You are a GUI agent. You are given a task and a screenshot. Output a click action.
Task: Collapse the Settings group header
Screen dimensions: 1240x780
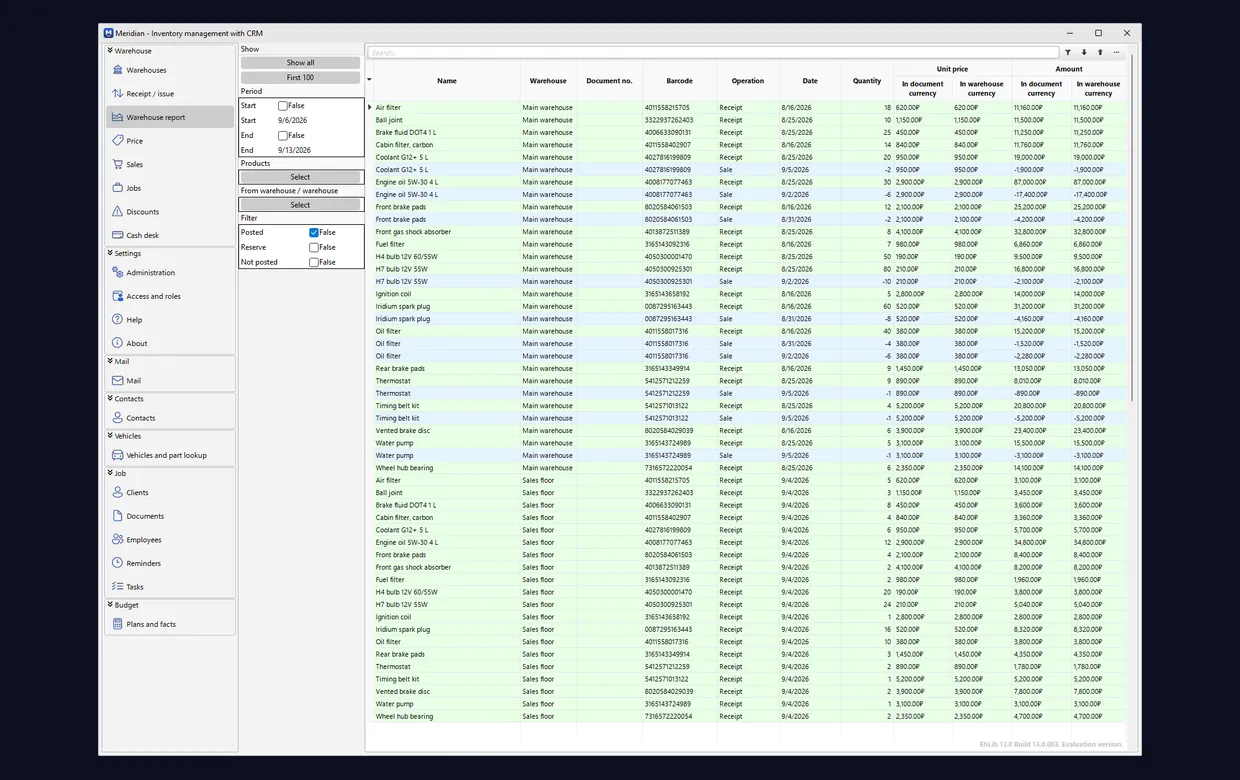point(169,253)
